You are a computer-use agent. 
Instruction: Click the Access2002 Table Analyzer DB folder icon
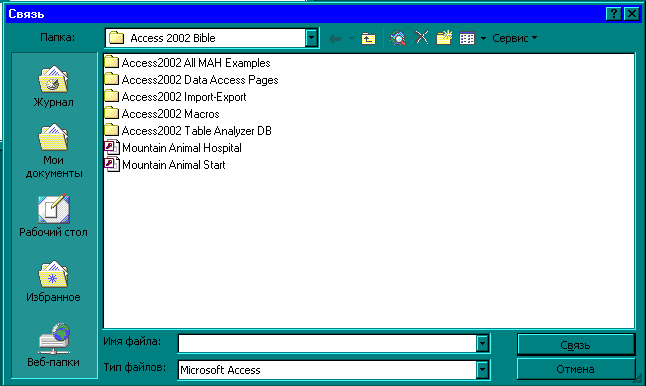(x=111, y=130)
